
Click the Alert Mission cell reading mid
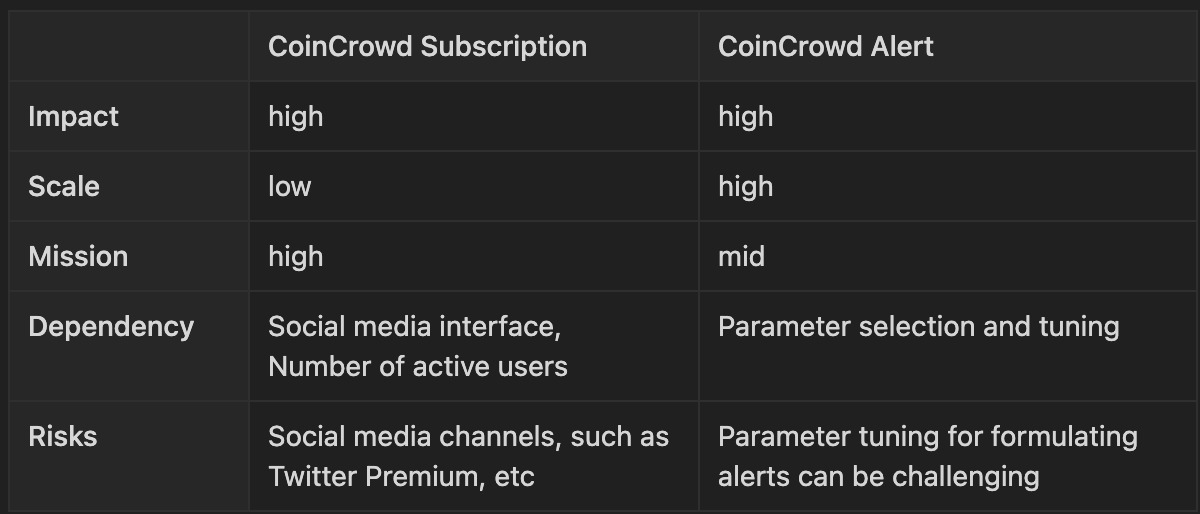coord(741,257)
